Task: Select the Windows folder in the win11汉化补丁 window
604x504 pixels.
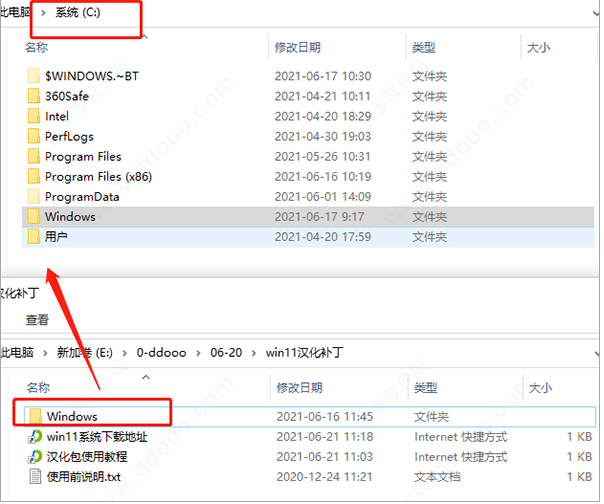Action: [70, 416]
